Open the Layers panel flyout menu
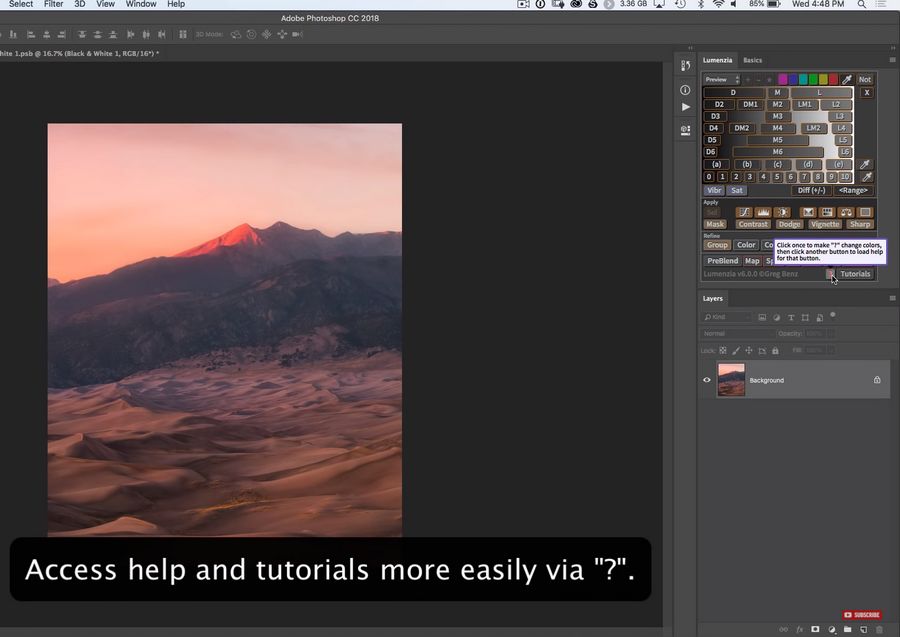This screenshot has width=900, height=637. tap(892, 298)
